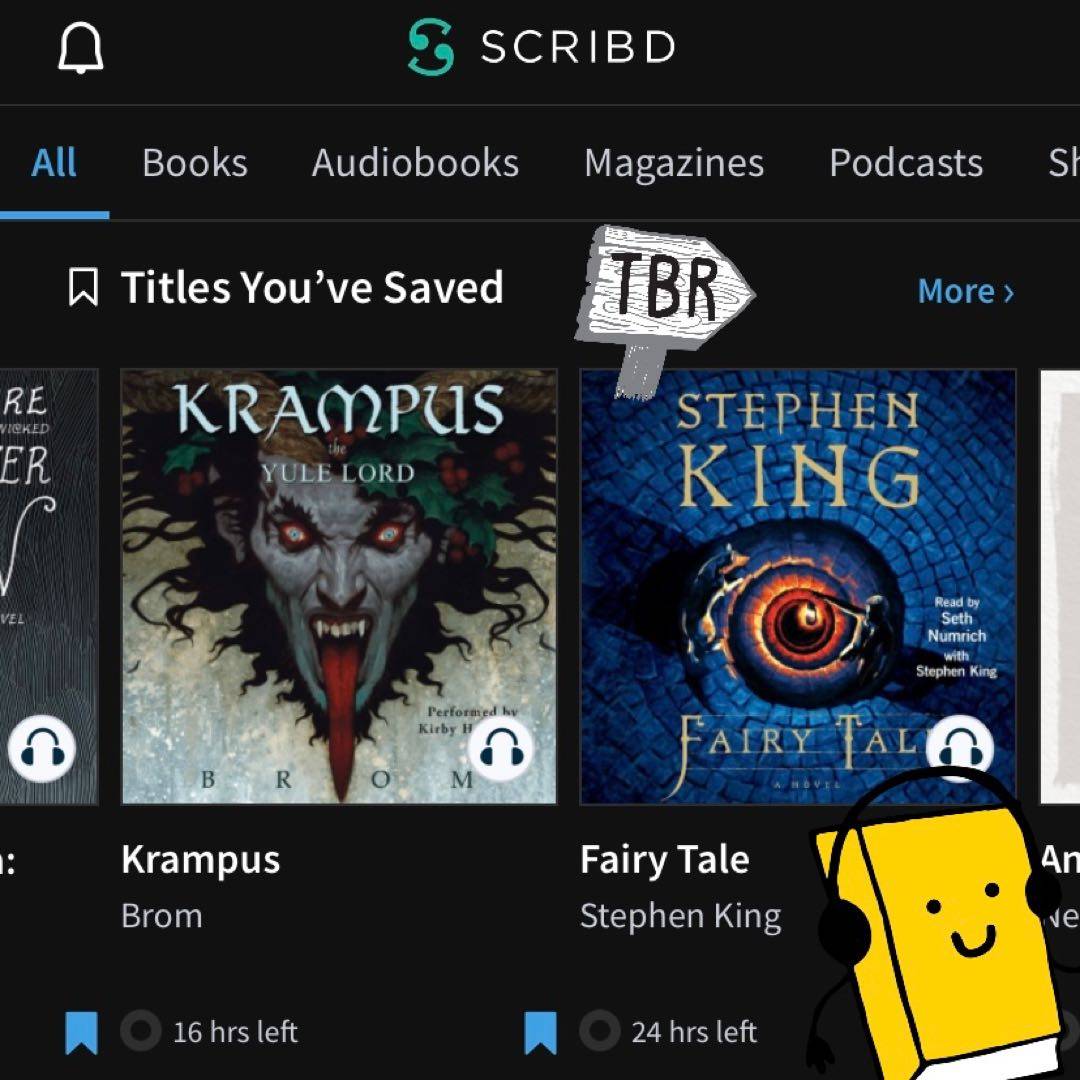Screen dimensions: 1080x1080
Task: Open the Stephen King author link
Action: click(681, 916)
